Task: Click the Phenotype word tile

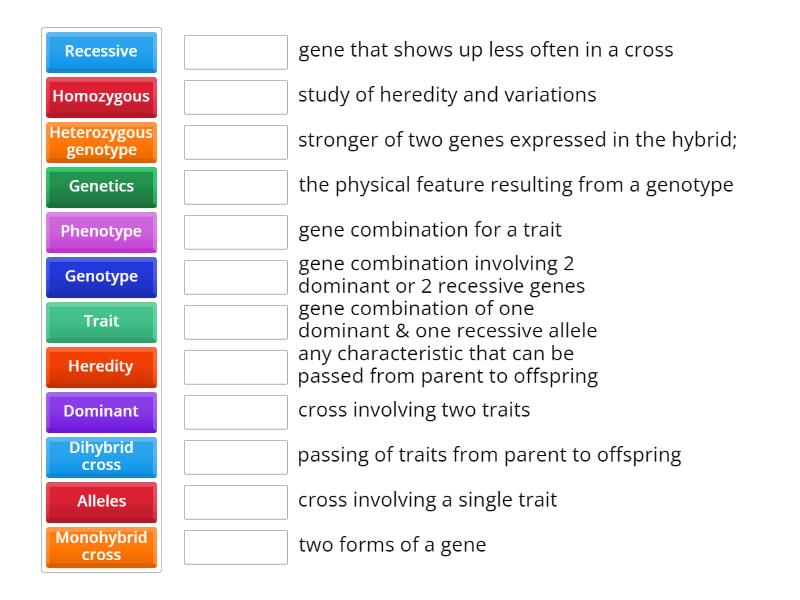Action: (x=100, y=231)
